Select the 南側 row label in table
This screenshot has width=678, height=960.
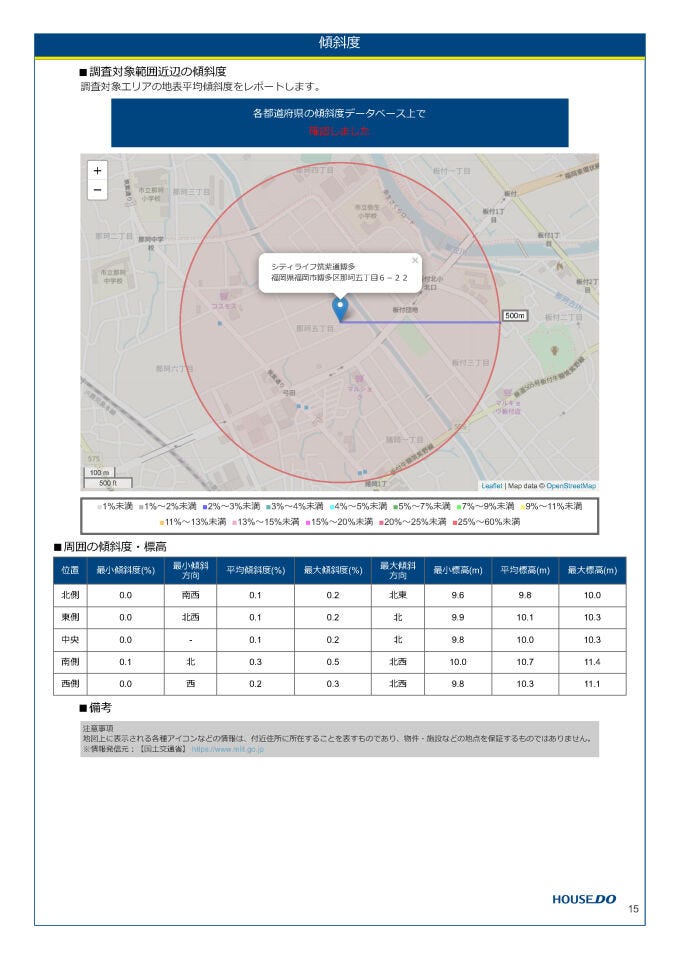point(70,662)
